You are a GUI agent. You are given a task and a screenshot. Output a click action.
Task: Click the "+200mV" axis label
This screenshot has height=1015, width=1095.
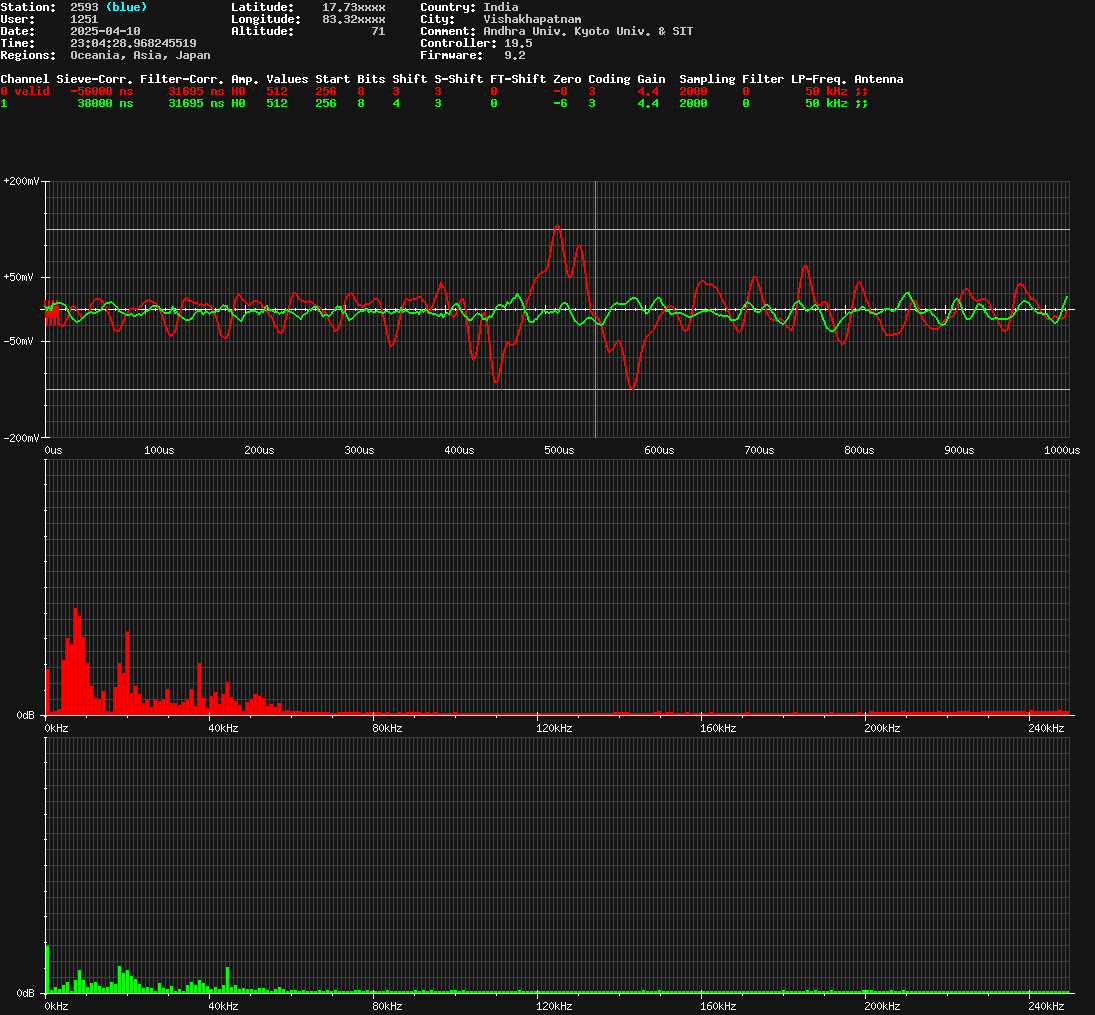click(x=21, y=181)
